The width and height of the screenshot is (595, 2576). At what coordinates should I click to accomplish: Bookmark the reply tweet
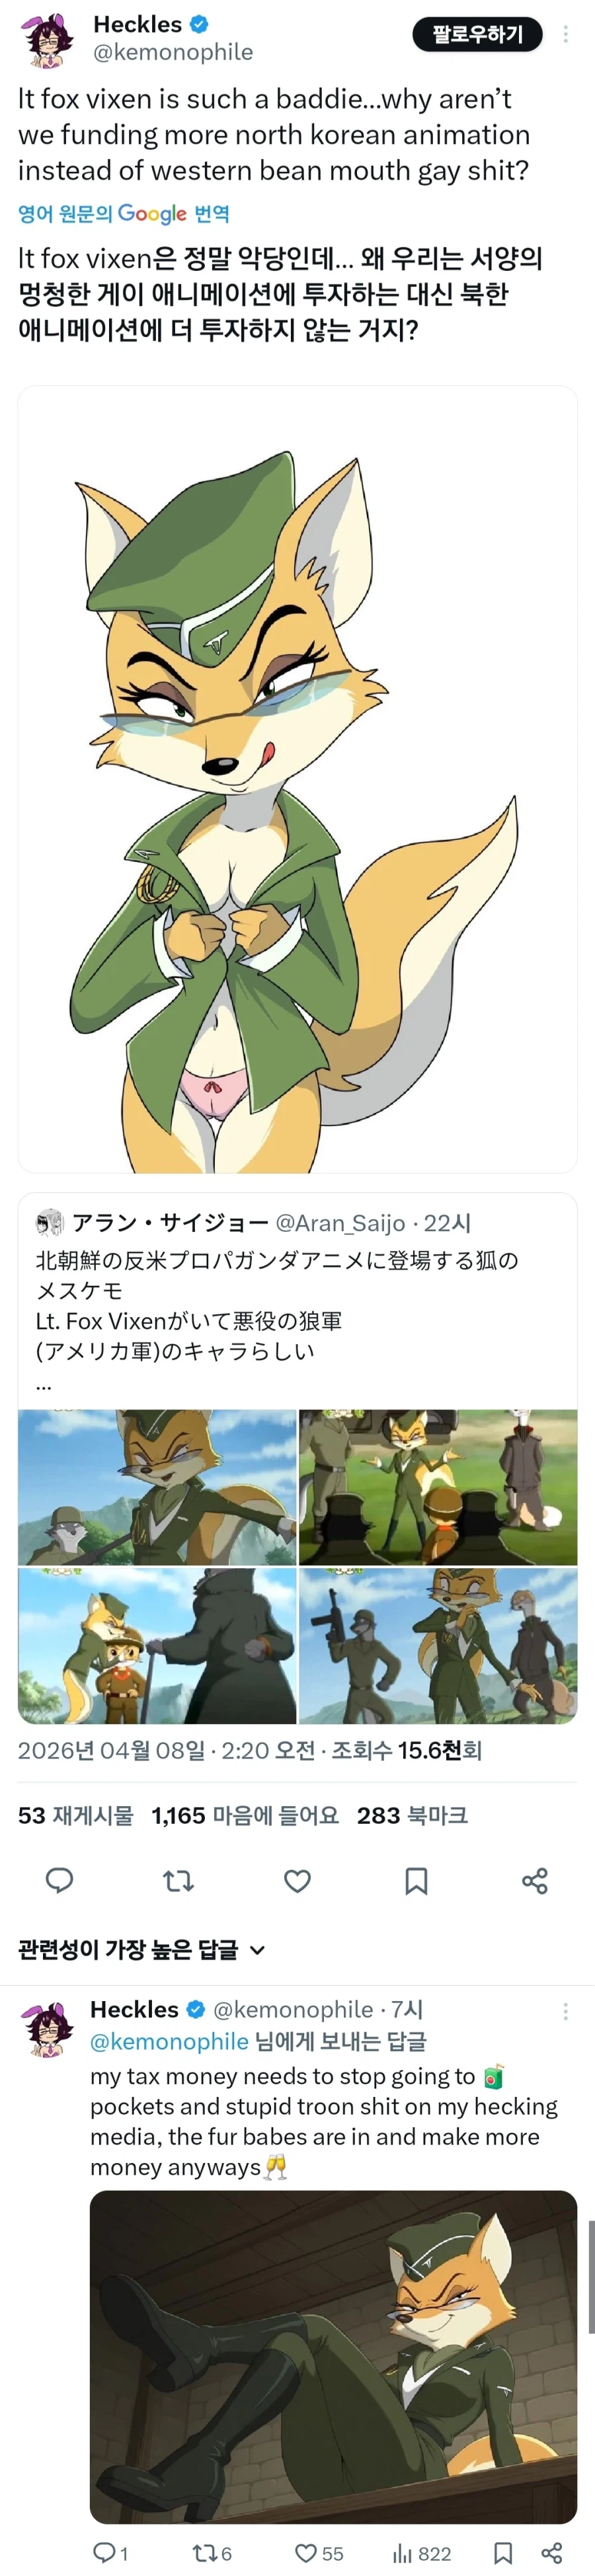[504, 2553]
